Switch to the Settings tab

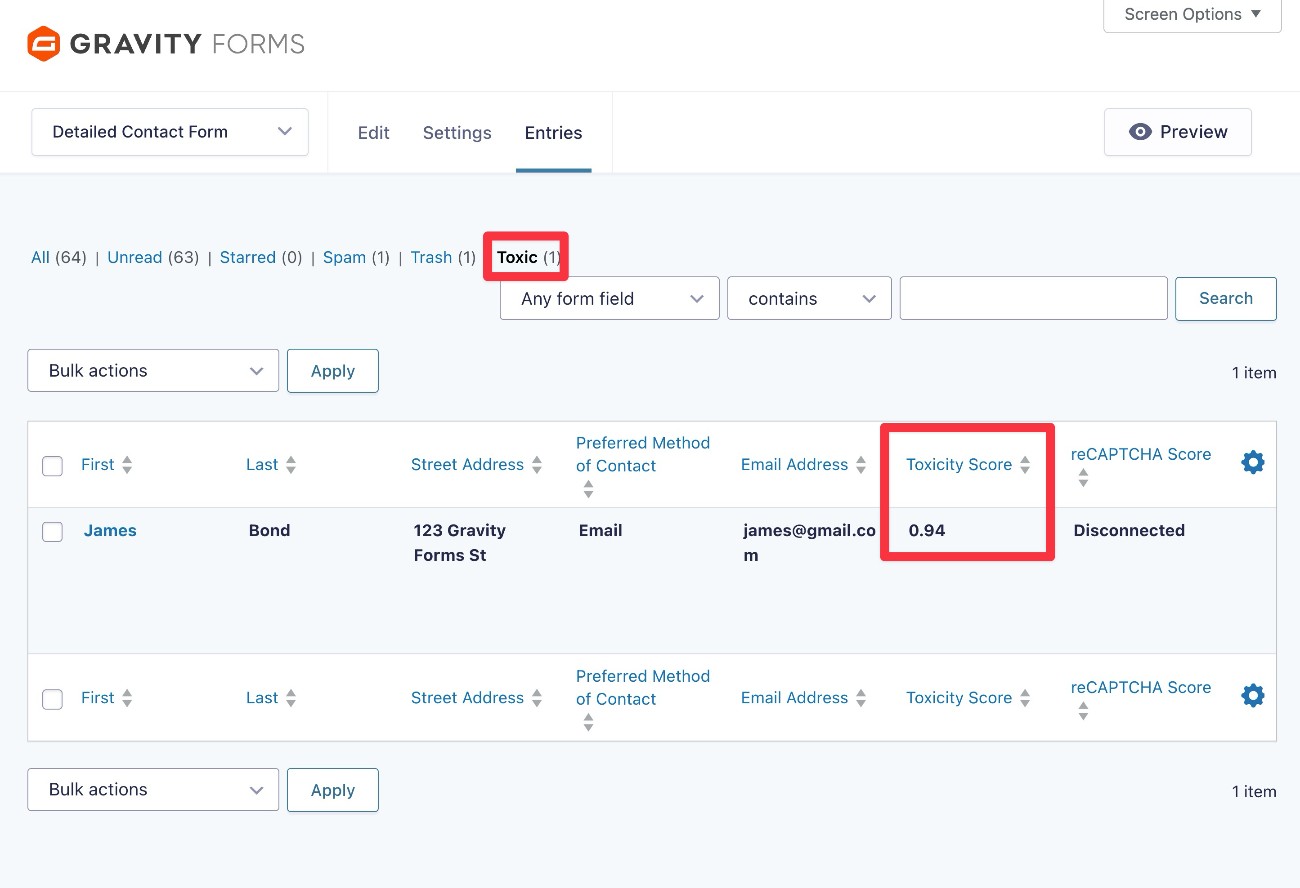coord(457,133)
